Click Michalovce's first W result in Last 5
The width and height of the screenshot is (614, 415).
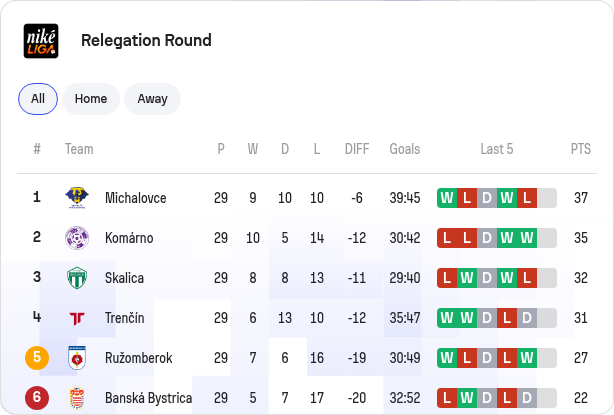[447, 198]
